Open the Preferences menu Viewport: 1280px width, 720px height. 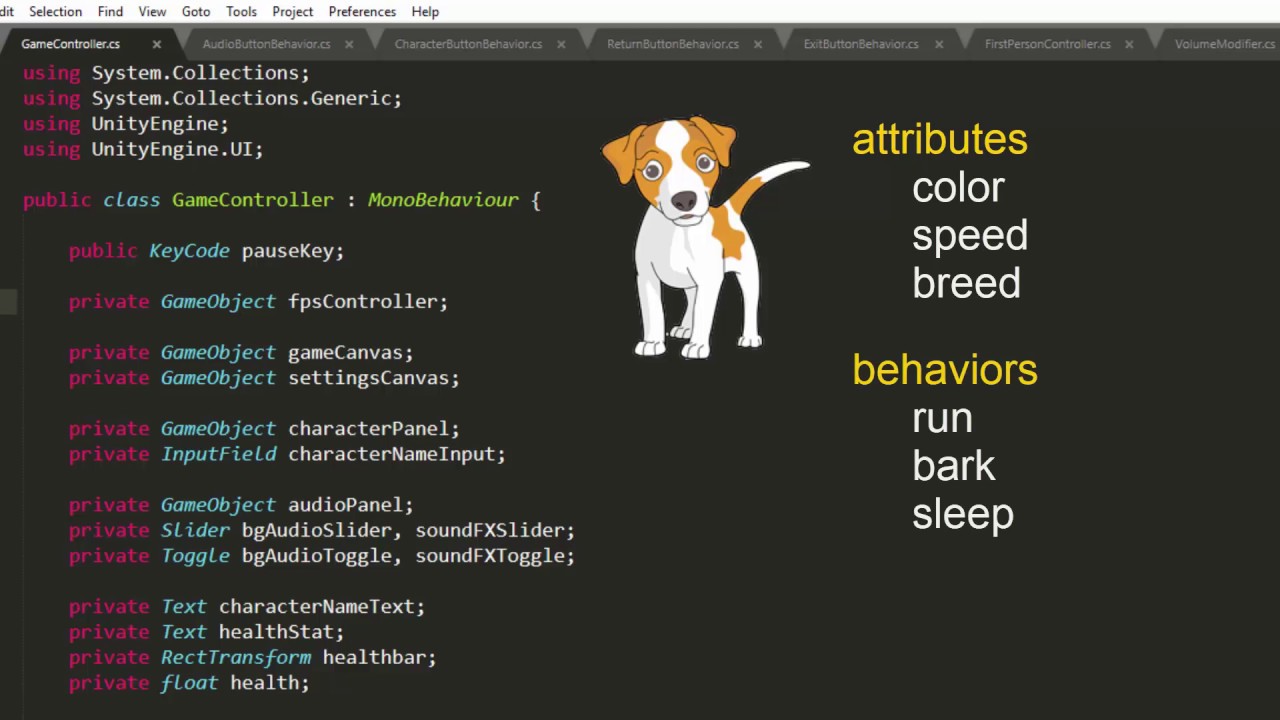click(362, 11)
